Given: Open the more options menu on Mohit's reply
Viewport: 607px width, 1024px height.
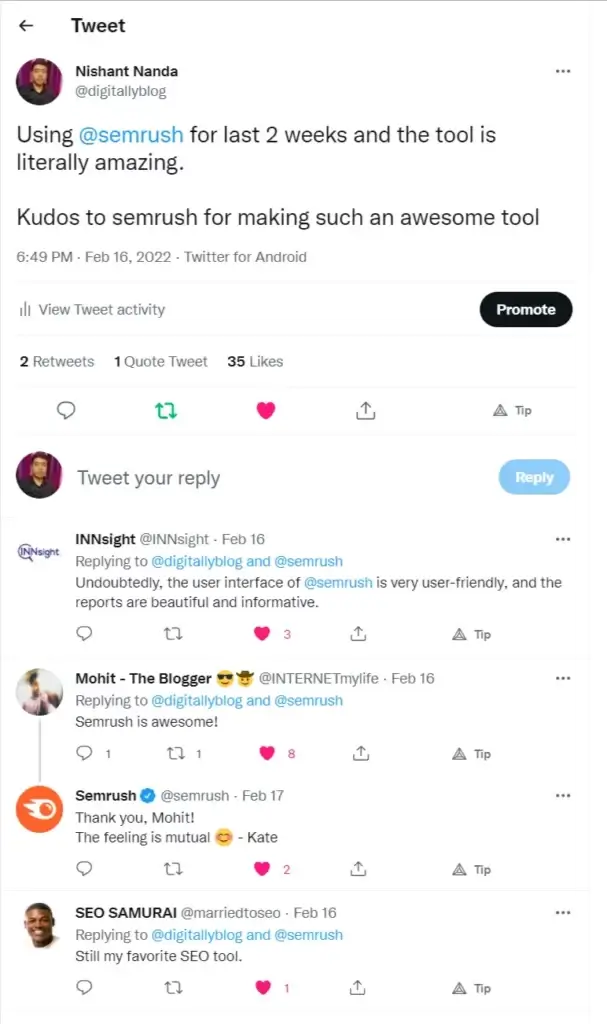Looking at the screenshot, I should 563,678.
